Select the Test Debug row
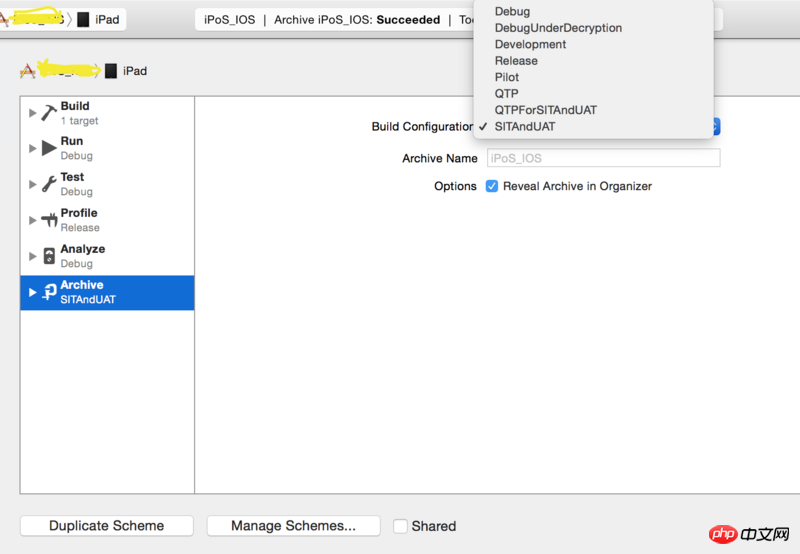 point(108,184)
